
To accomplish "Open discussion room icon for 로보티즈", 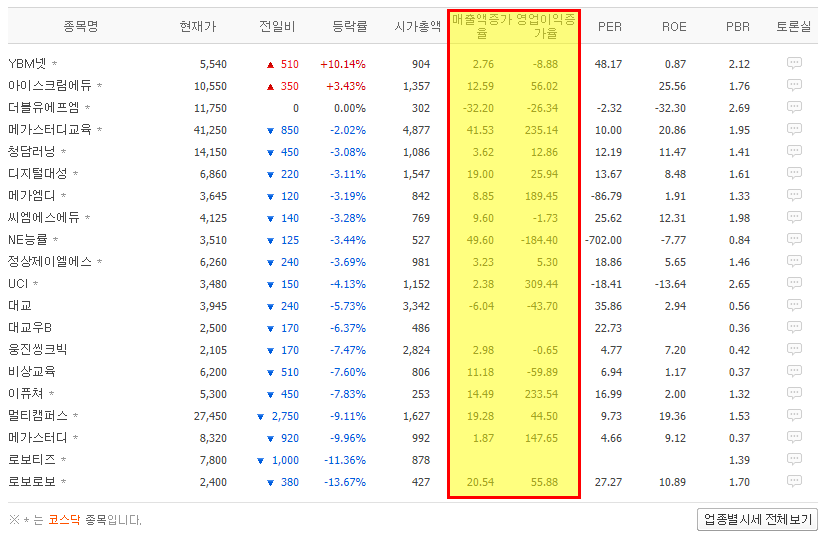I will pyautogui.click(x=794, y=460).
